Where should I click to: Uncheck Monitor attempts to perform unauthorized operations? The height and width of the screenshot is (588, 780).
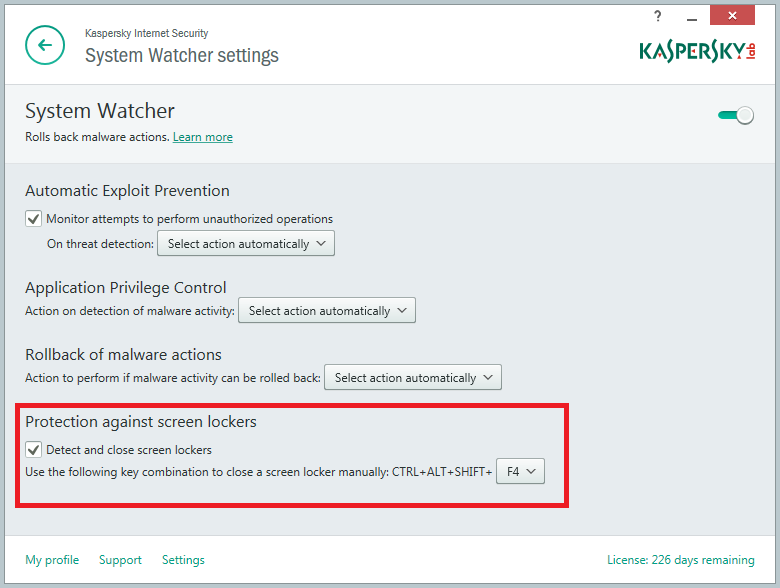(x=33, y=218)
